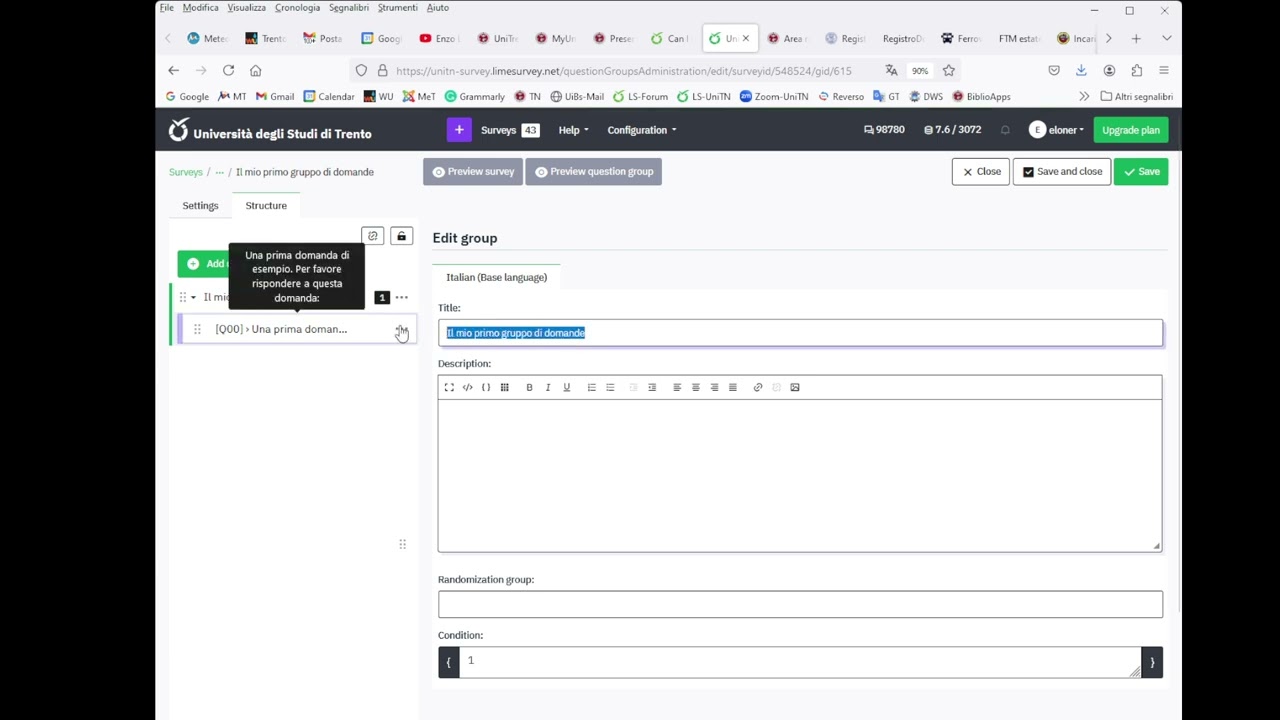Open a new browser tab

1136,38
